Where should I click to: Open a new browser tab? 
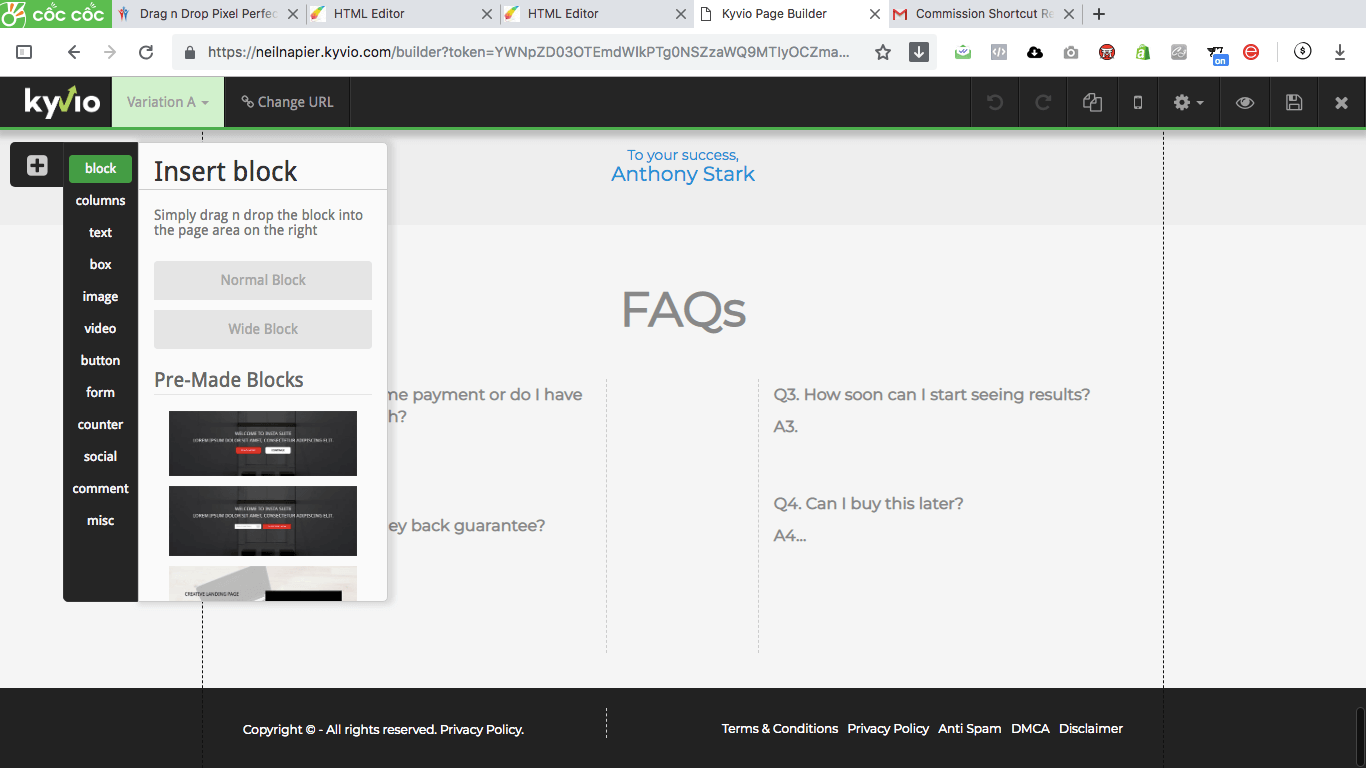pyautogui.click(x=1099, y=14)
